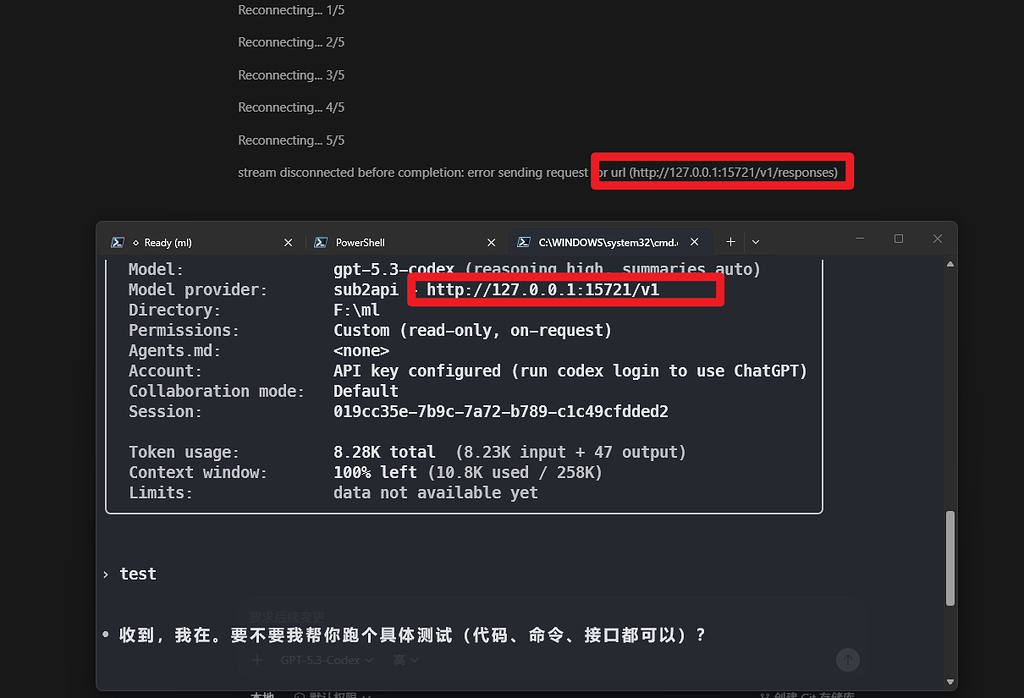Click the "Context window:" label
This screenshot has width=1024, height=698.
click(x=198, y=472)
